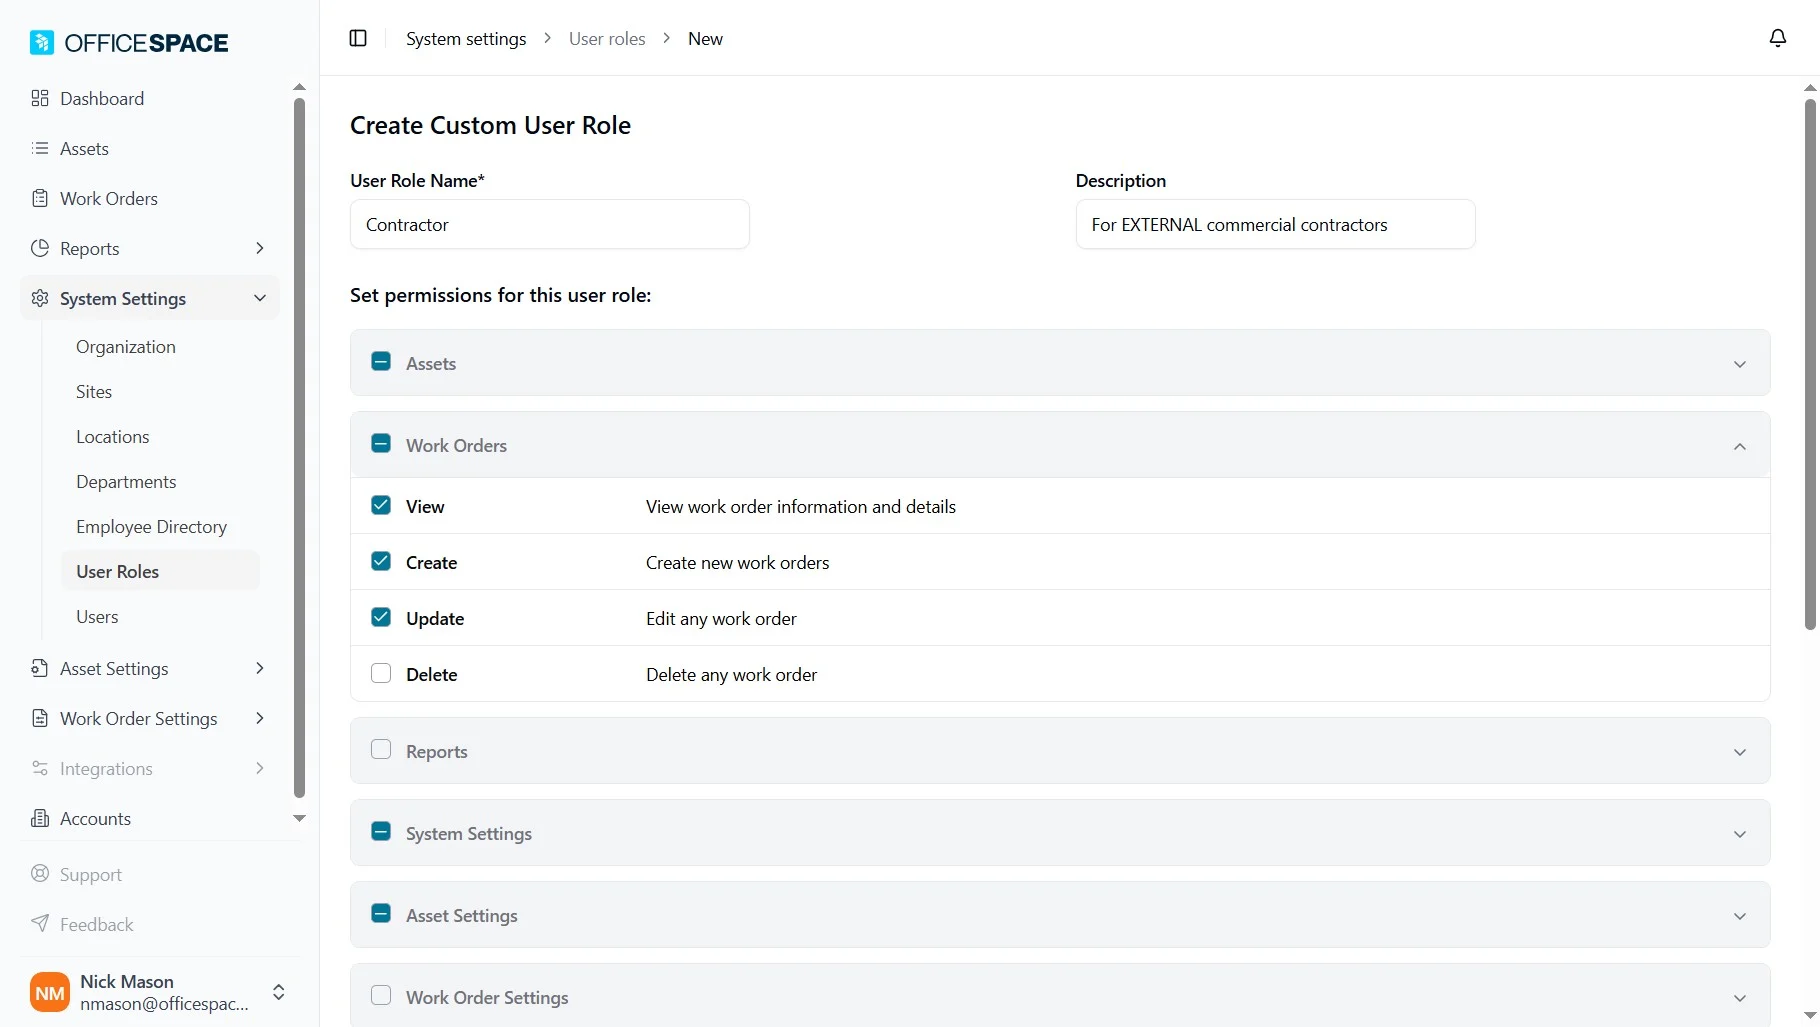Click the OfficeSpace logo icon

coord(42,42)
